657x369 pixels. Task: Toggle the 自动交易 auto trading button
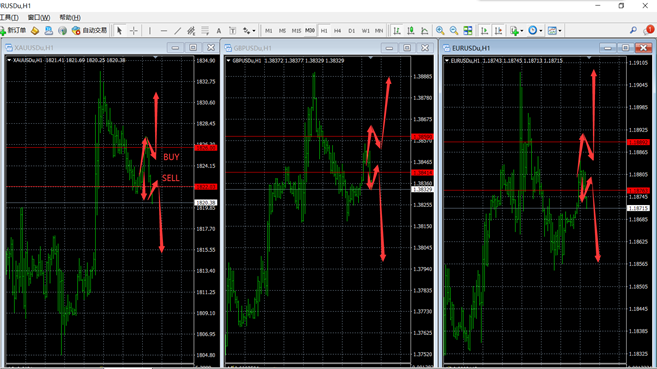click(90, 31)
